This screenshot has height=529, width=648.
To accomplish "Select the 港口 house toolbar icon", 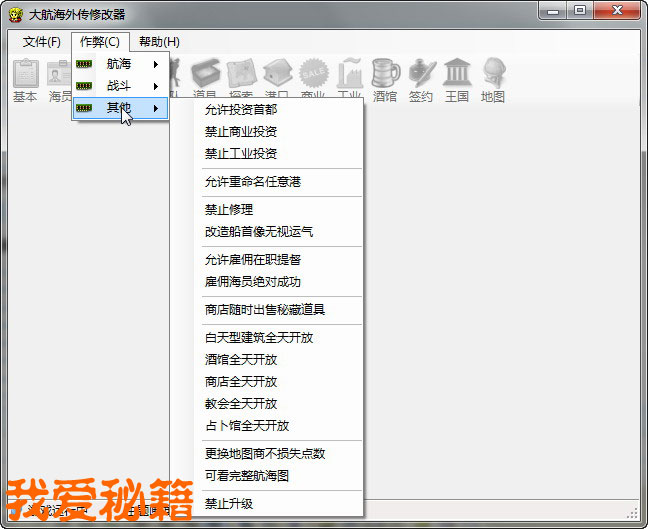I will pyautogui.click(x=277, y=79).
